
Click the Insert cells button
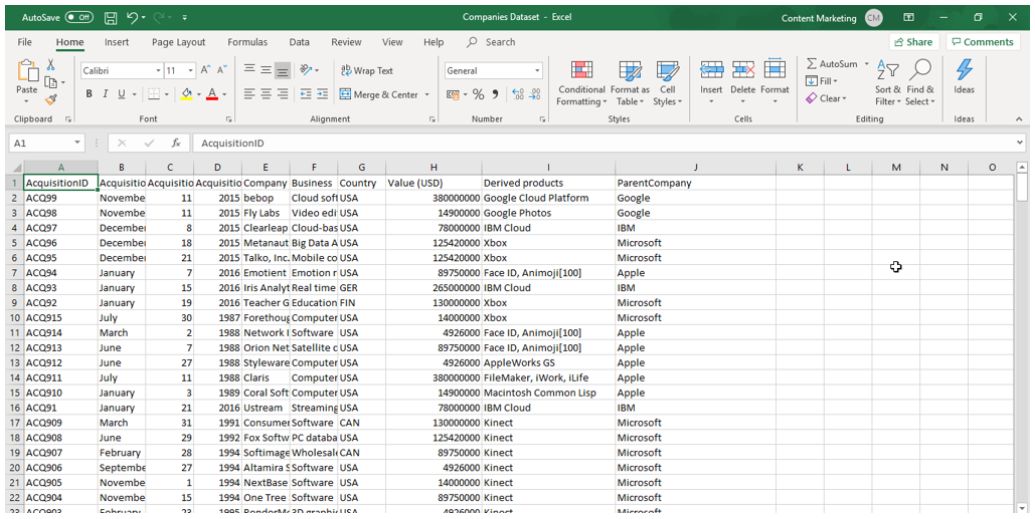tap(711, 83)
